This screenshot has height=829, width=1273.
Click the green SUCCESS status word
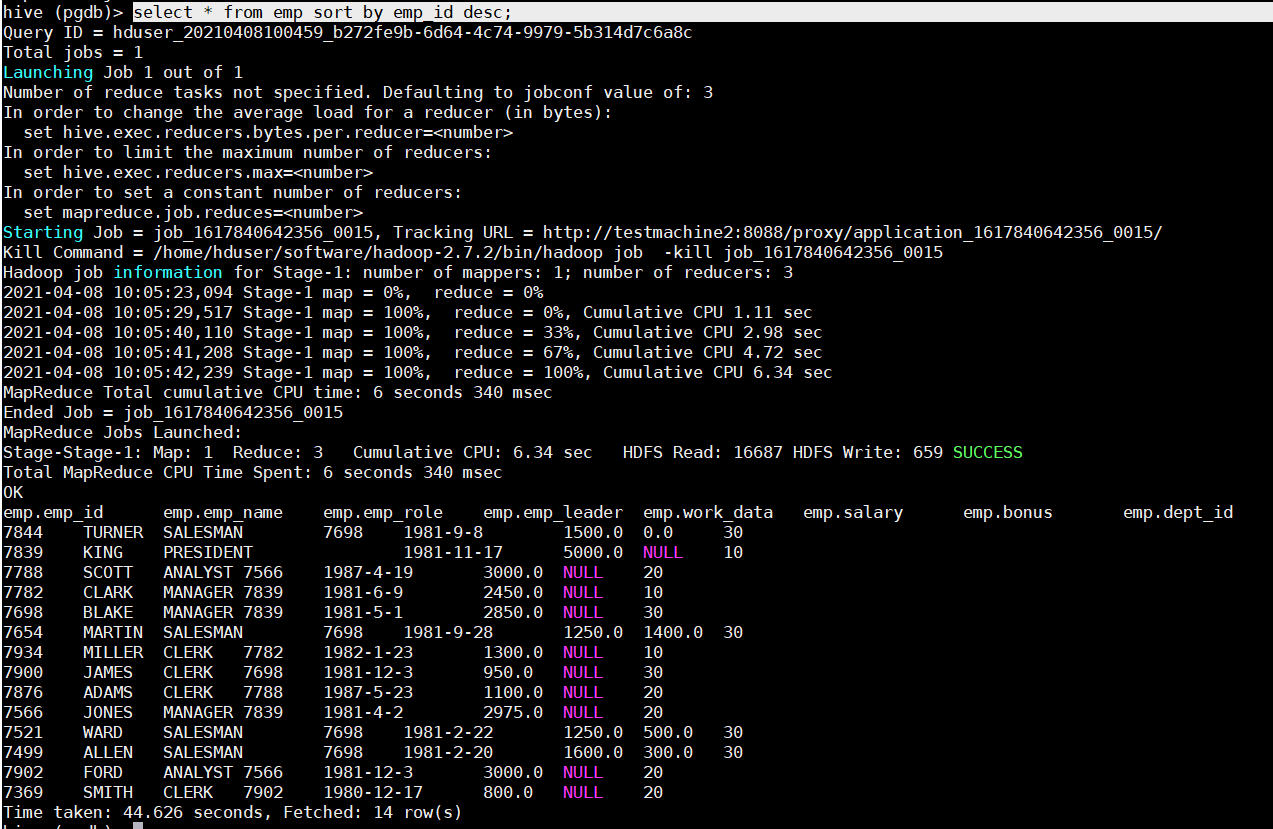tap(987, 452)
